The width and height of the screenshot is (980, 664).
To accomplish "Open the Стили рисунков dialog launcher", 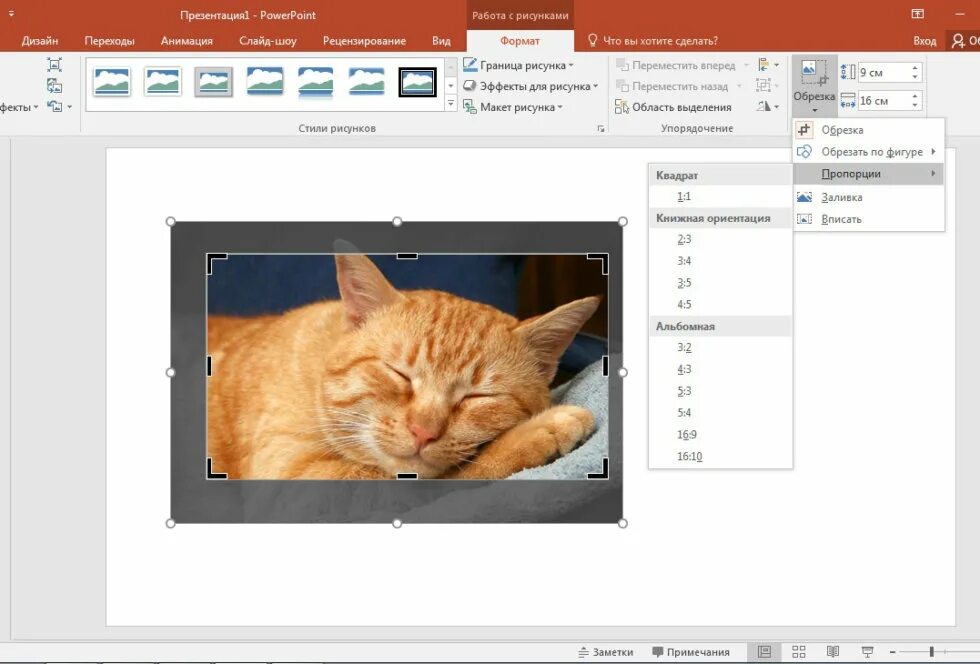I will coord(601,129).
